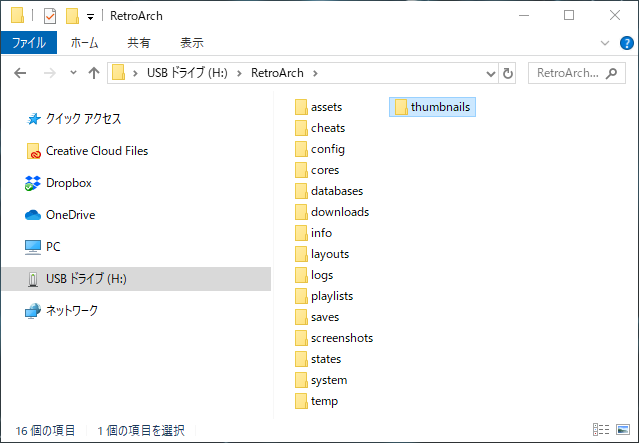
Task: Select the system folder icon
Action: pyautogui.click(x=301, y=380)
